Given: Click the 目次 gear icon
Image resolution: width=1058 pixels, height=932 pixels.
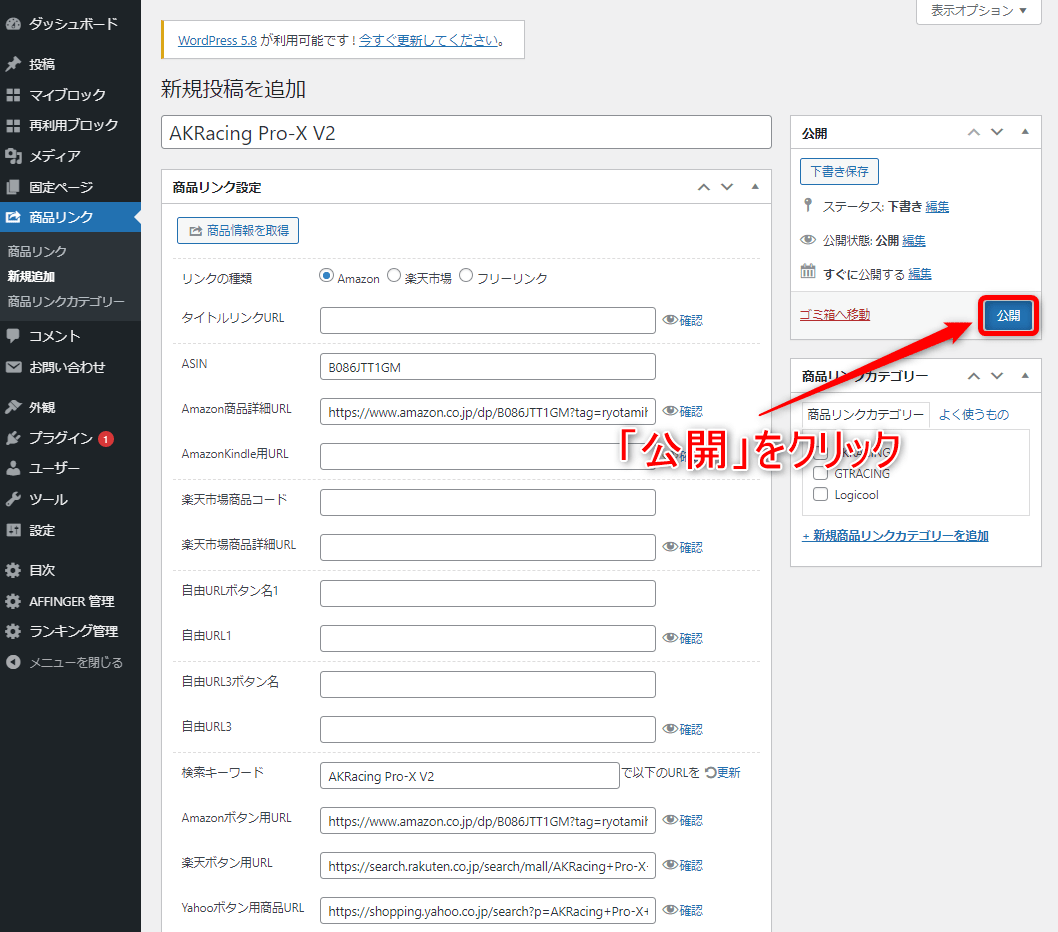Looking at the screenshot, I should click(13, 570).
